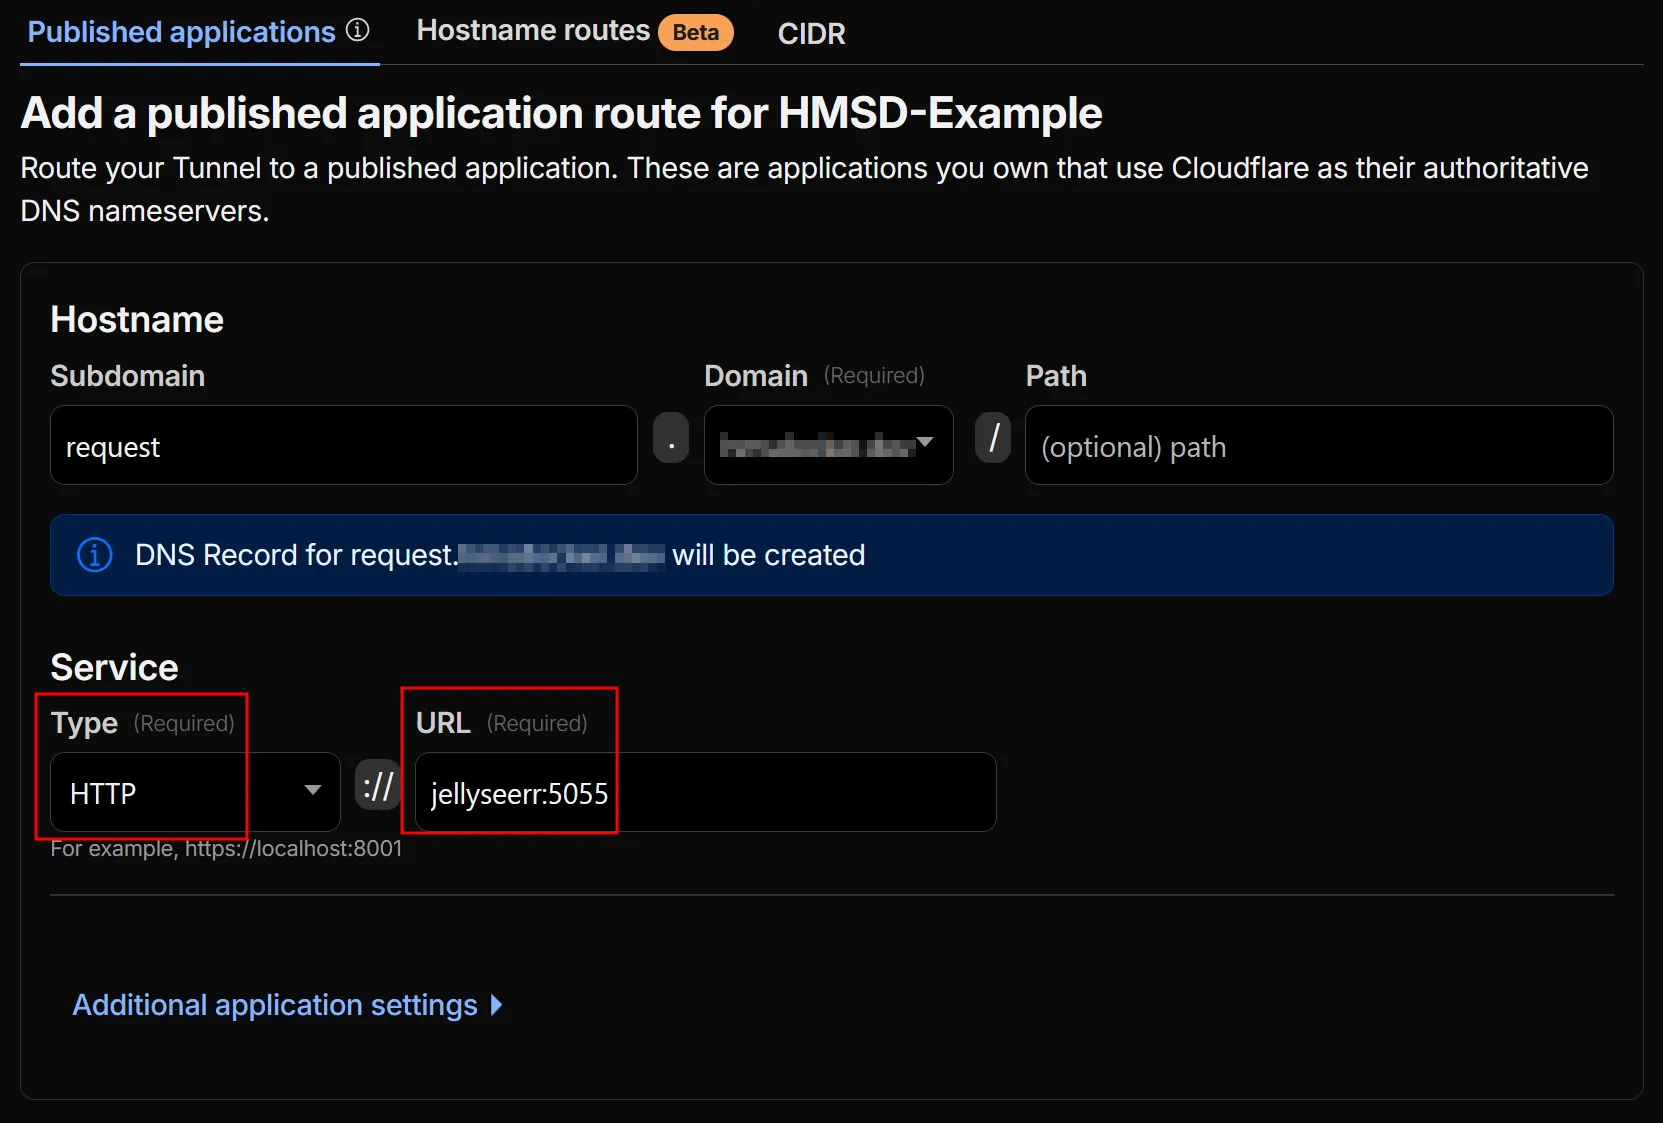Switch to the Hostname routes tab
1663x1123 pixels.
pos(532,30)
